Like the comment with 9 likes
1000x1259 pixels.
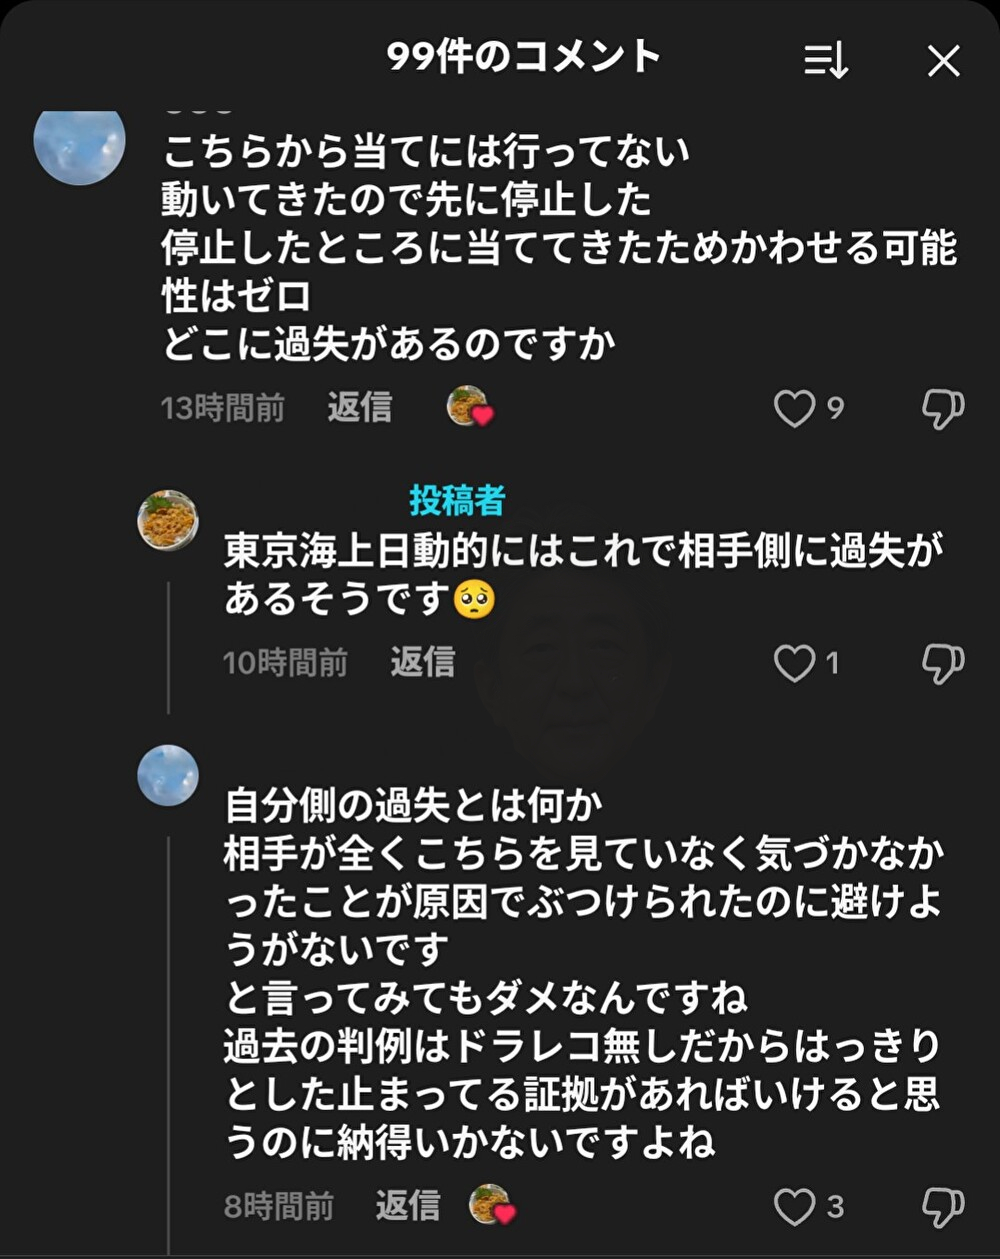[795, 408]
